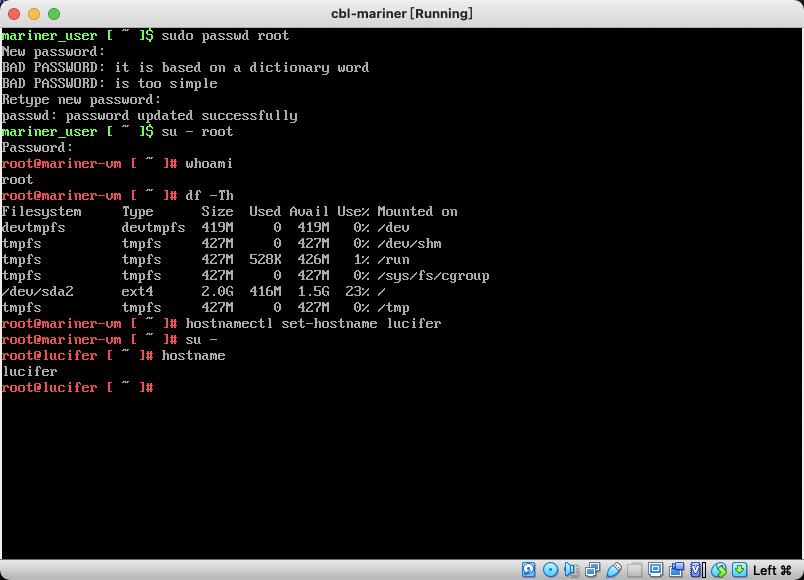Click the keyboard capture green arrow icon
The height and width of the screenshot is (580, 804).
[x=739, y=570]
